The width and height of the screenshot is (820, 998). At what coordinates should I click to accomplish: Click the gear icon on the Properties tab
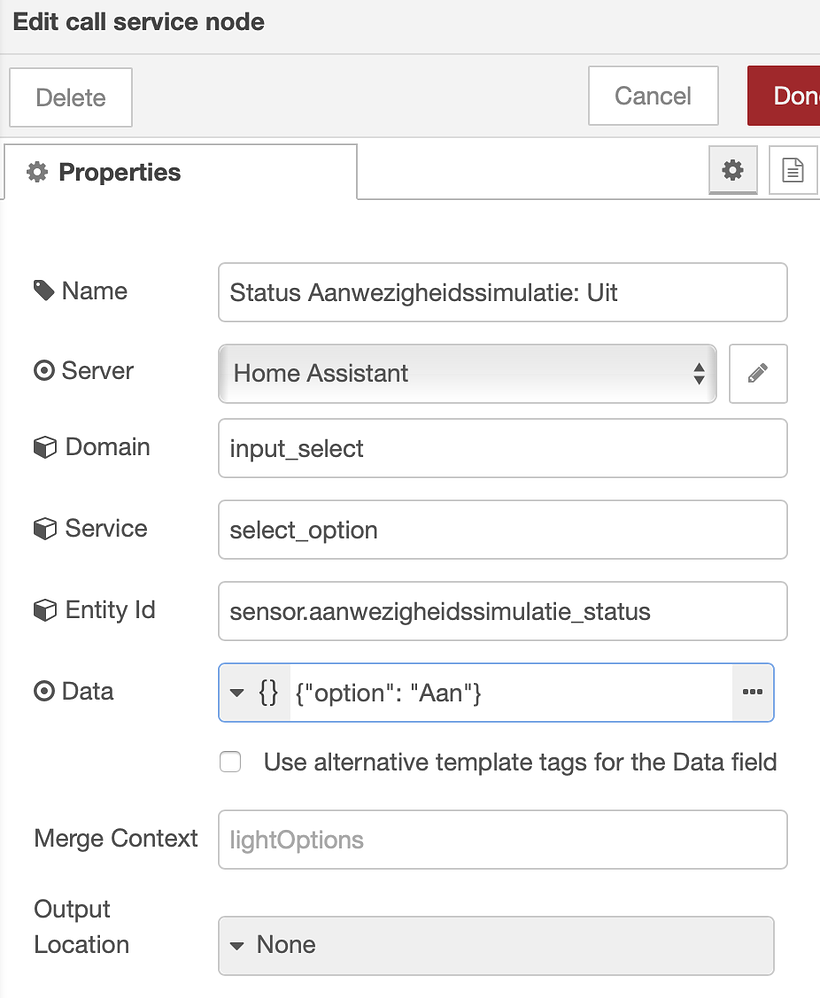37,171
